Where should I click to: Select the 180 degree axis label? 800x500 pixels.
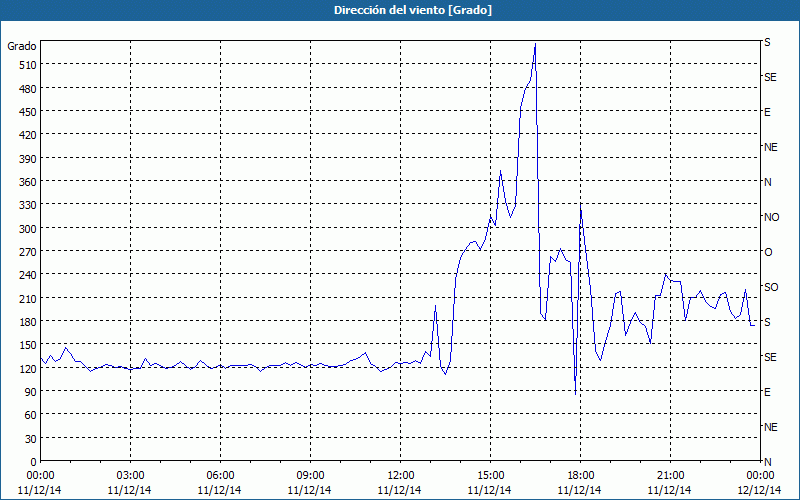pos(27,322)
